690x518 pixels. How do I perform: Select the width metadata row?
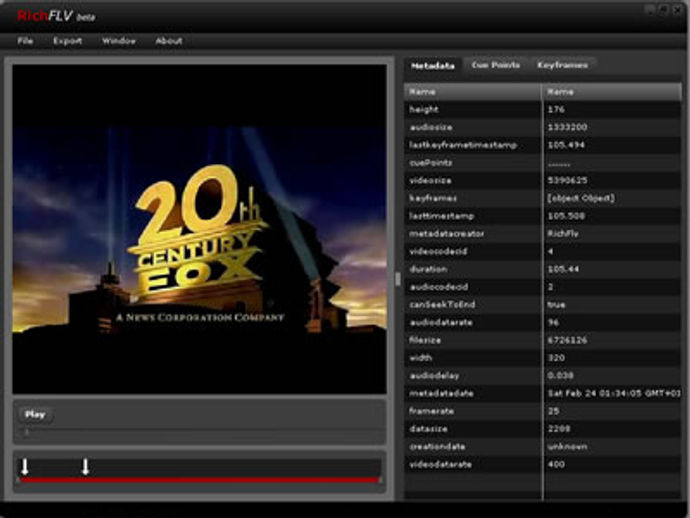click(543, 358)
